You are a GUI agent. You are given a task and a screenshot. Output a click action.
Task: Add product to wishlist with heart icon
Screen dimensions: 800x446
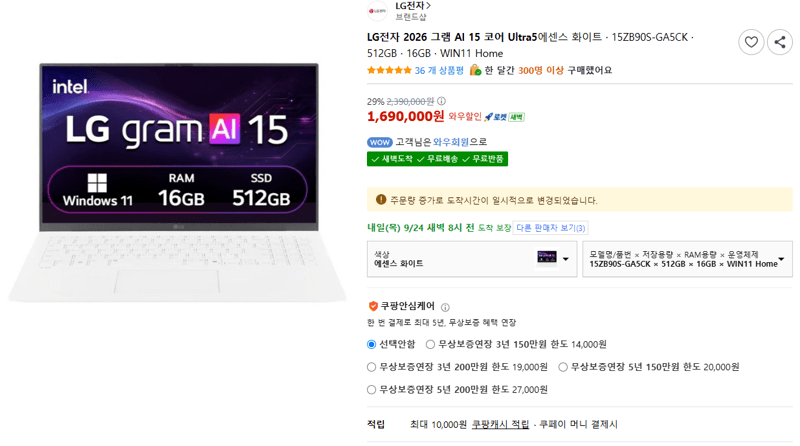point(751,42)
